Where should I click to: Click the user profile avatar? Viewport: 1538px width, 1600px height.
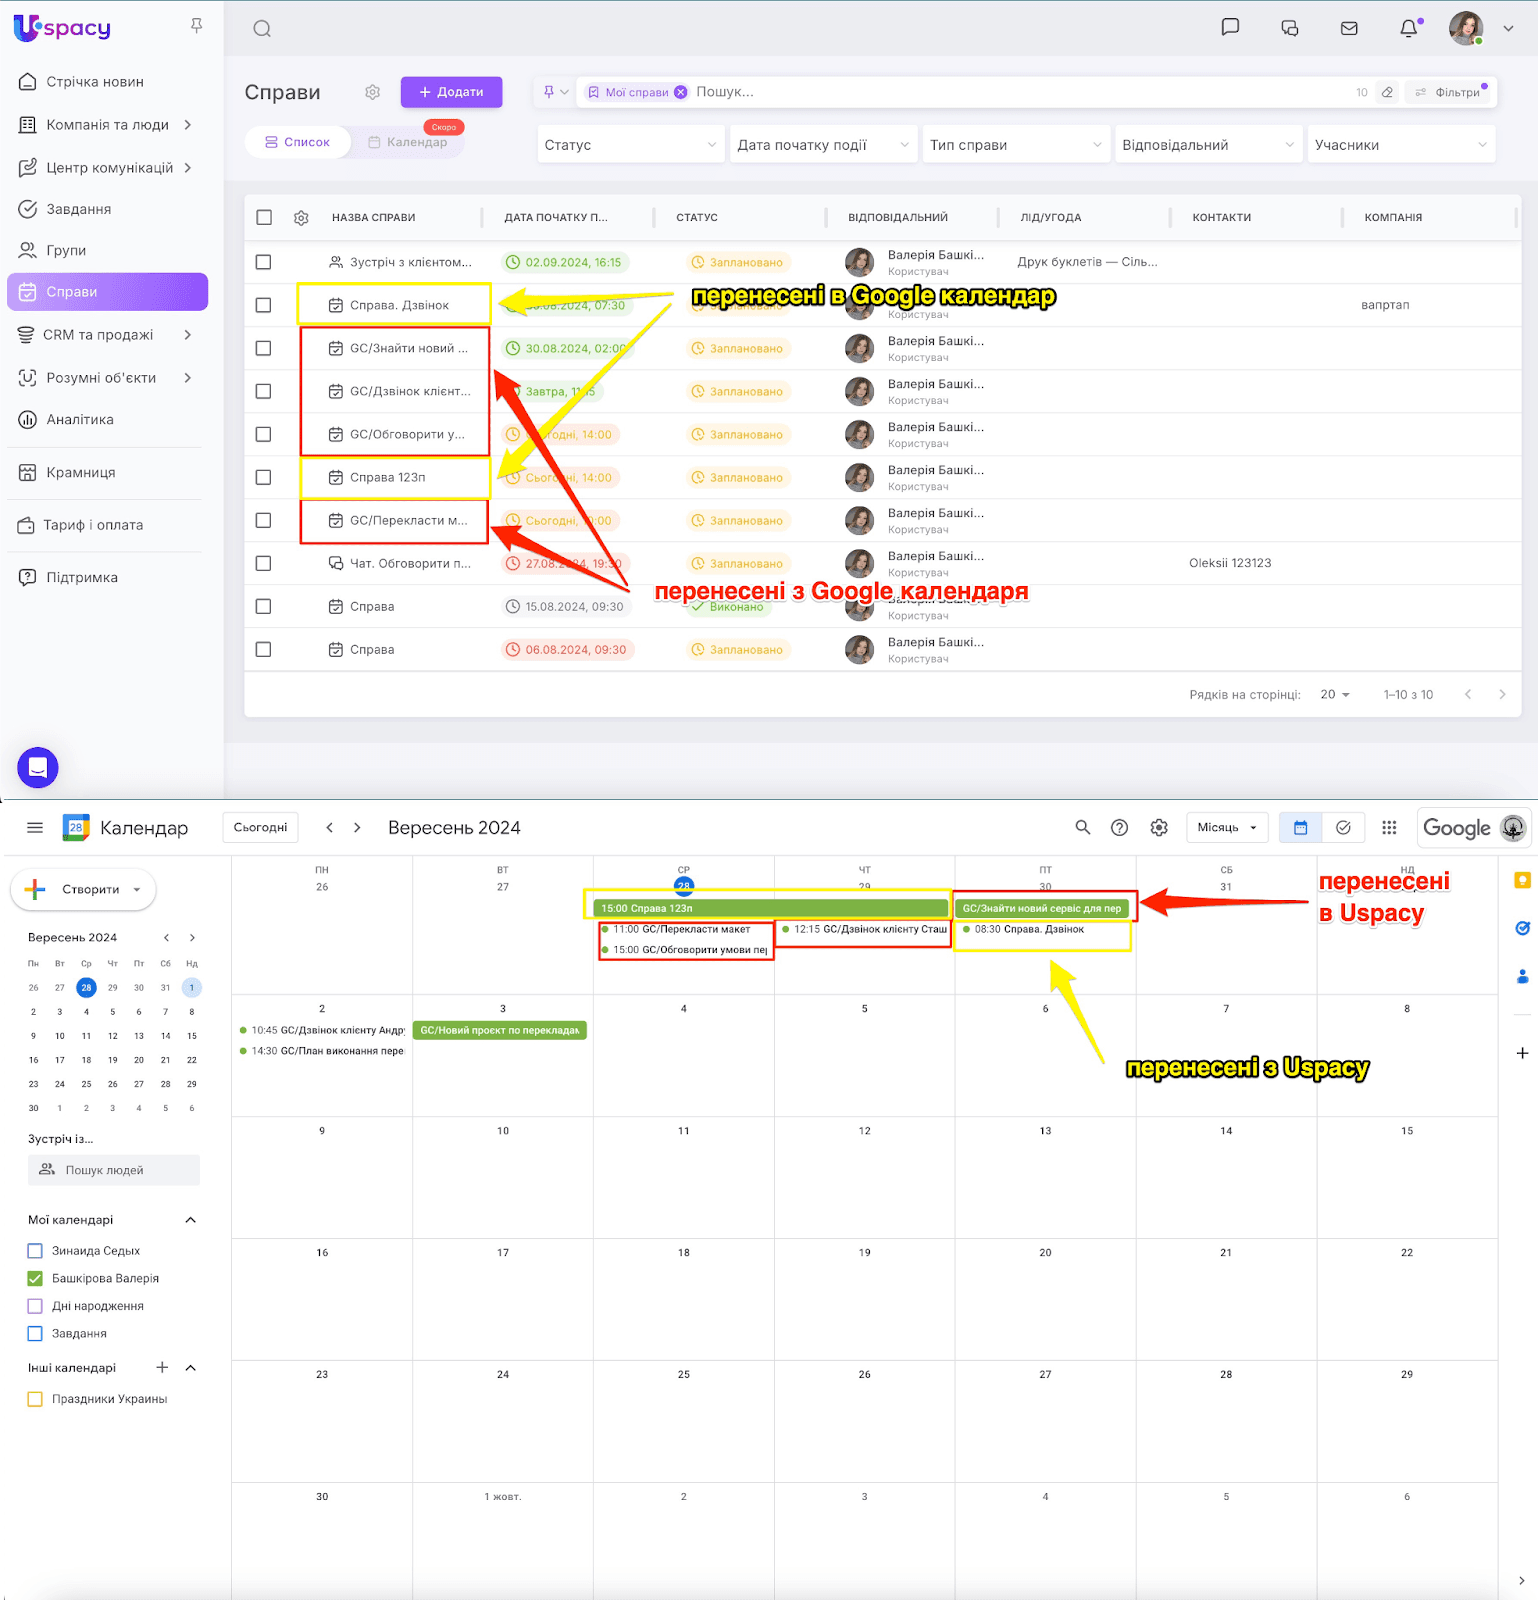point(1466,28)
